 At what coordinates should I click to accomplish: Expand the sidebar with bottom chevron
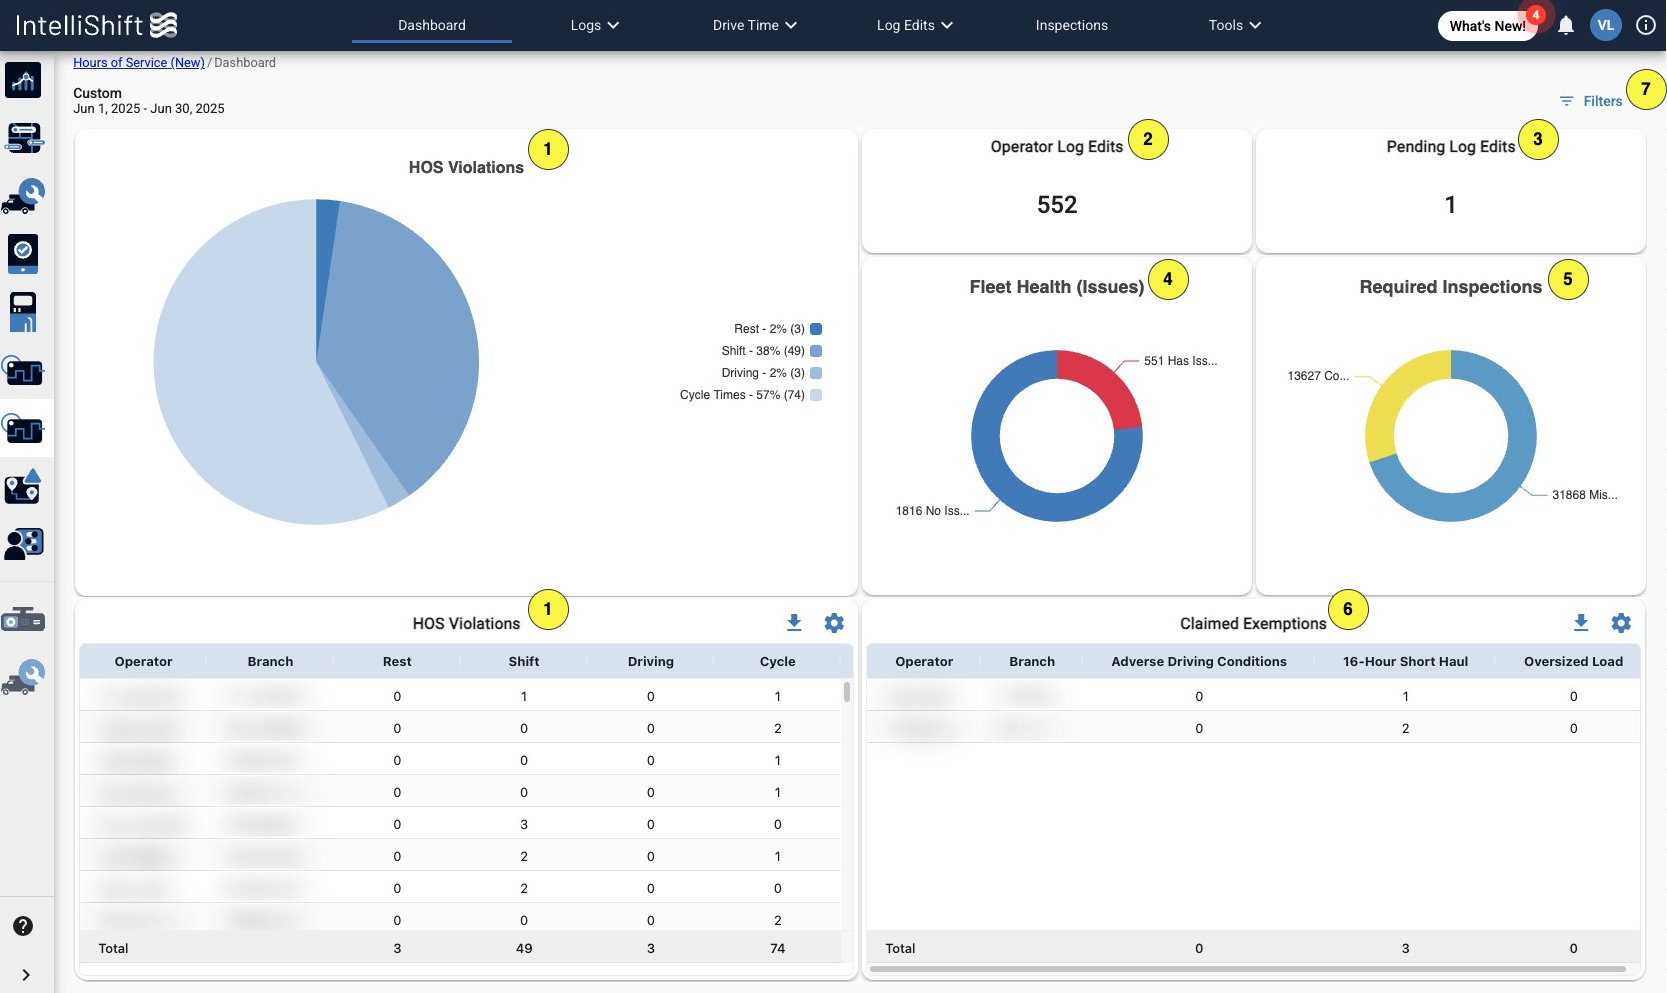coord(26,975)
